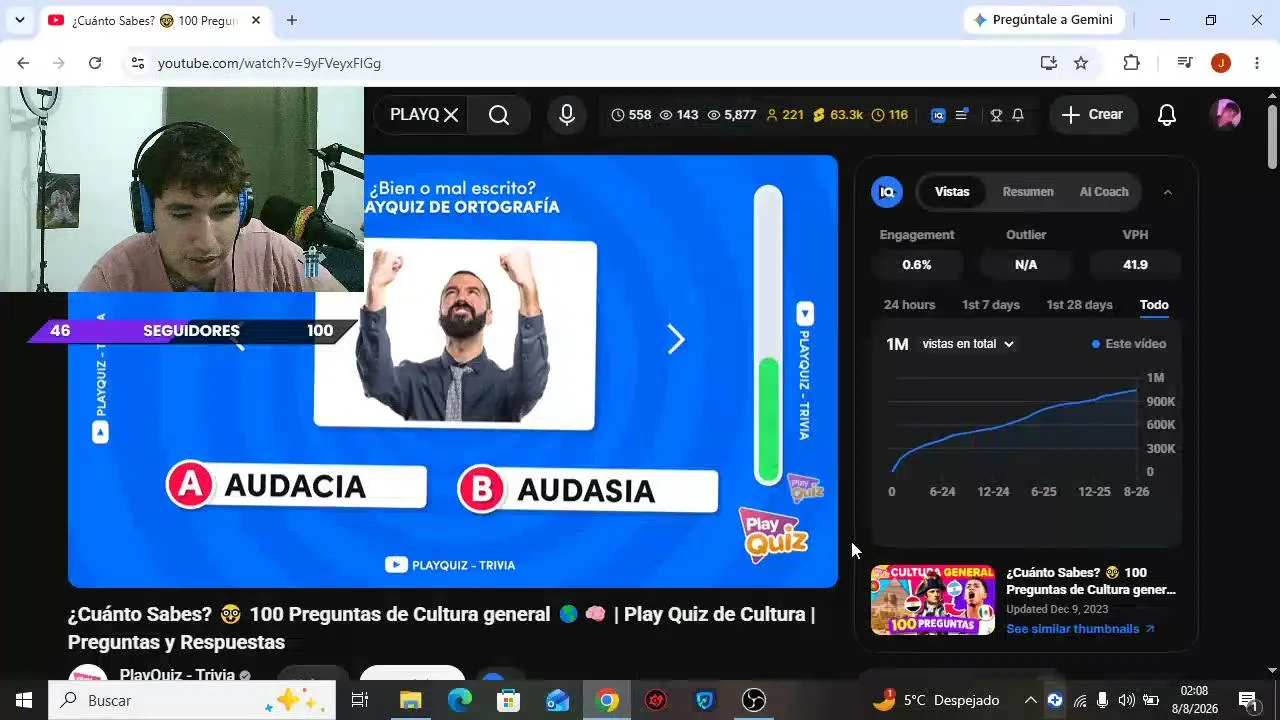Open the Chrome extensions puzzle icon

pyautogui.click(x=1131, y=63)
